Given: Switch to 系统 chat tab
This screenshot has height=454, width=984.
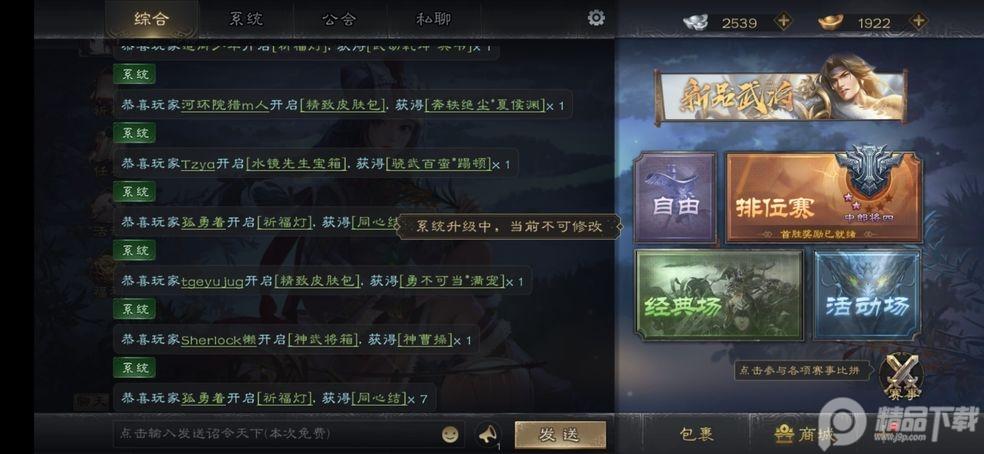Looking at the screenshot, I should click(245, 19).
